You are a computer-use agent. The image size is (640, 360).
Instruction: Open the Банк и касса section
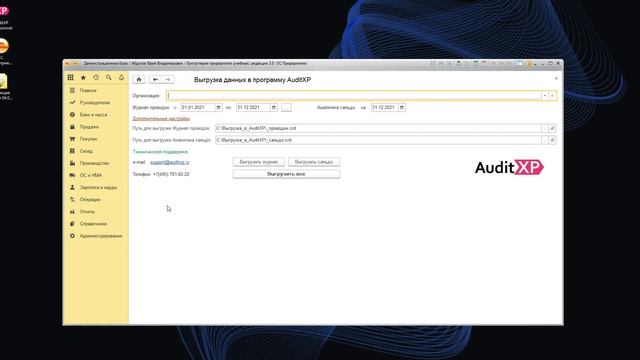(93, 115)
